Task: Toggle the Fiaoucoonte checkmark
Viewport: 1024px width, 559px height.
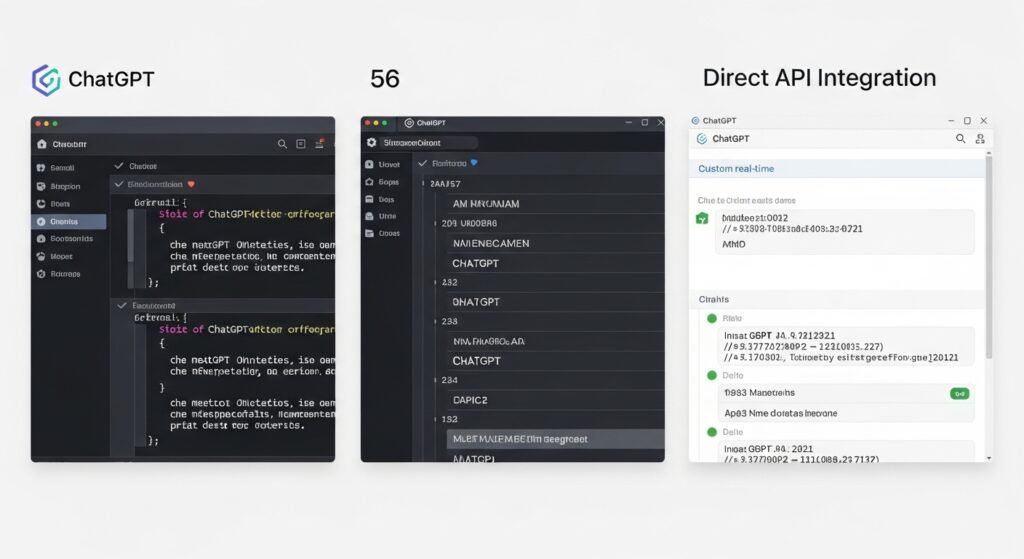Action: [121, 305]
